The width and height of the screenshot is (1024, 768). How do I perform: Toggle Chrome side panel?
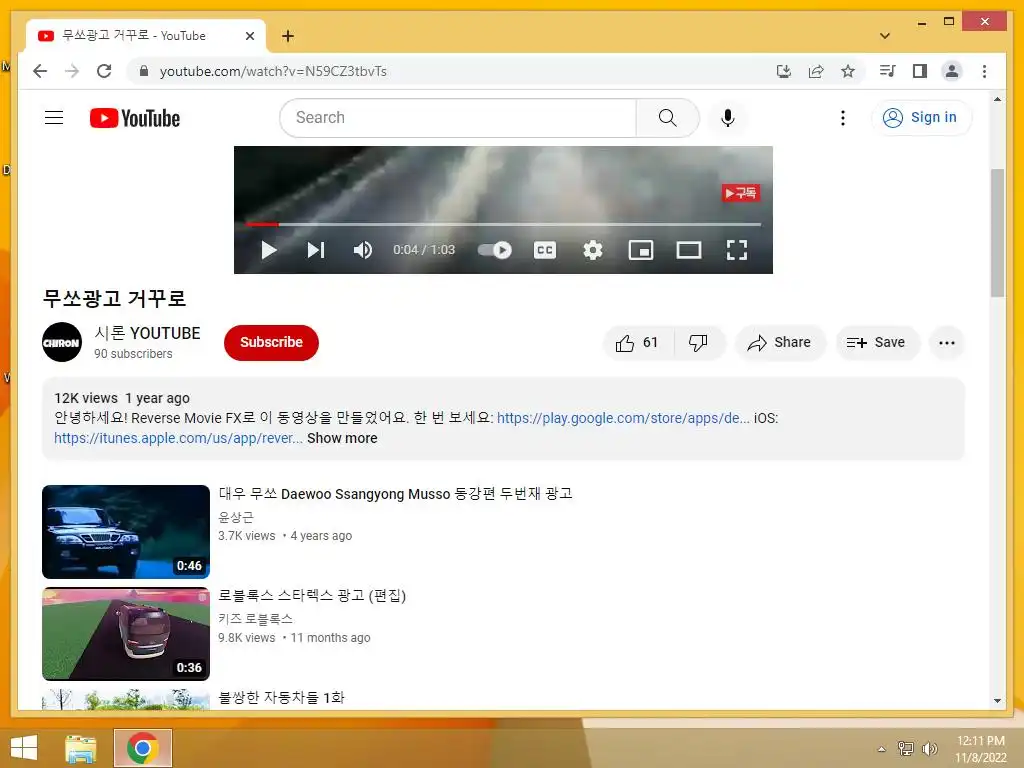click(x=920, y=71)
